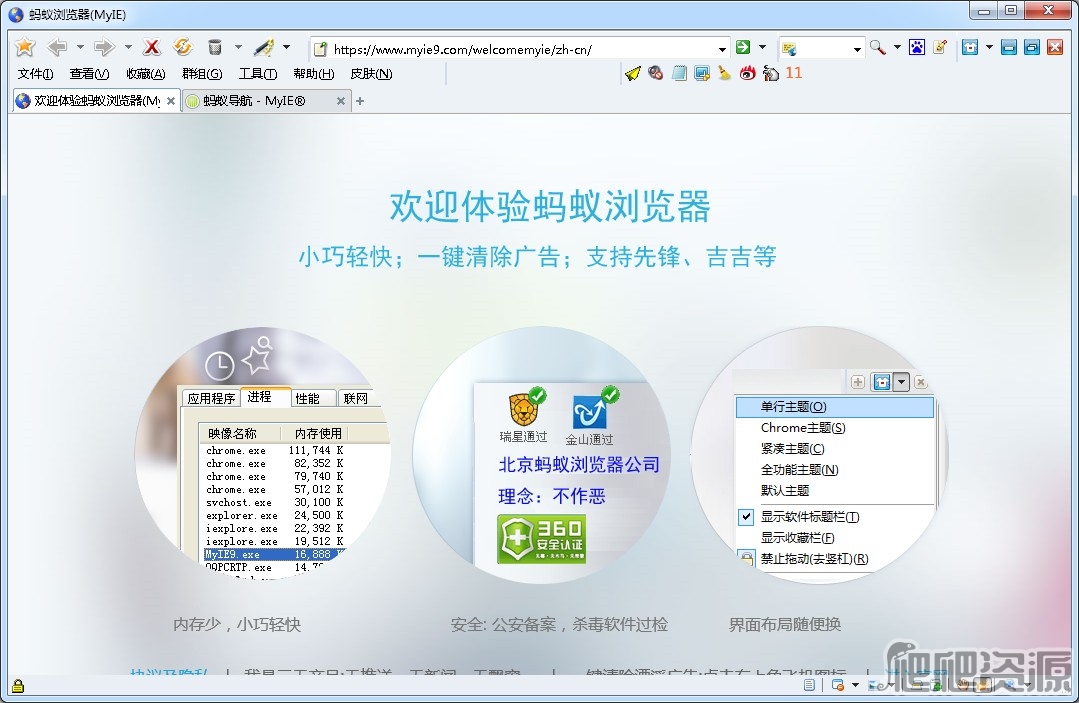Viewport: 1079px width, 703px height.
Task: Open the dropdown next to the magic wand
Action: point(286,47)
